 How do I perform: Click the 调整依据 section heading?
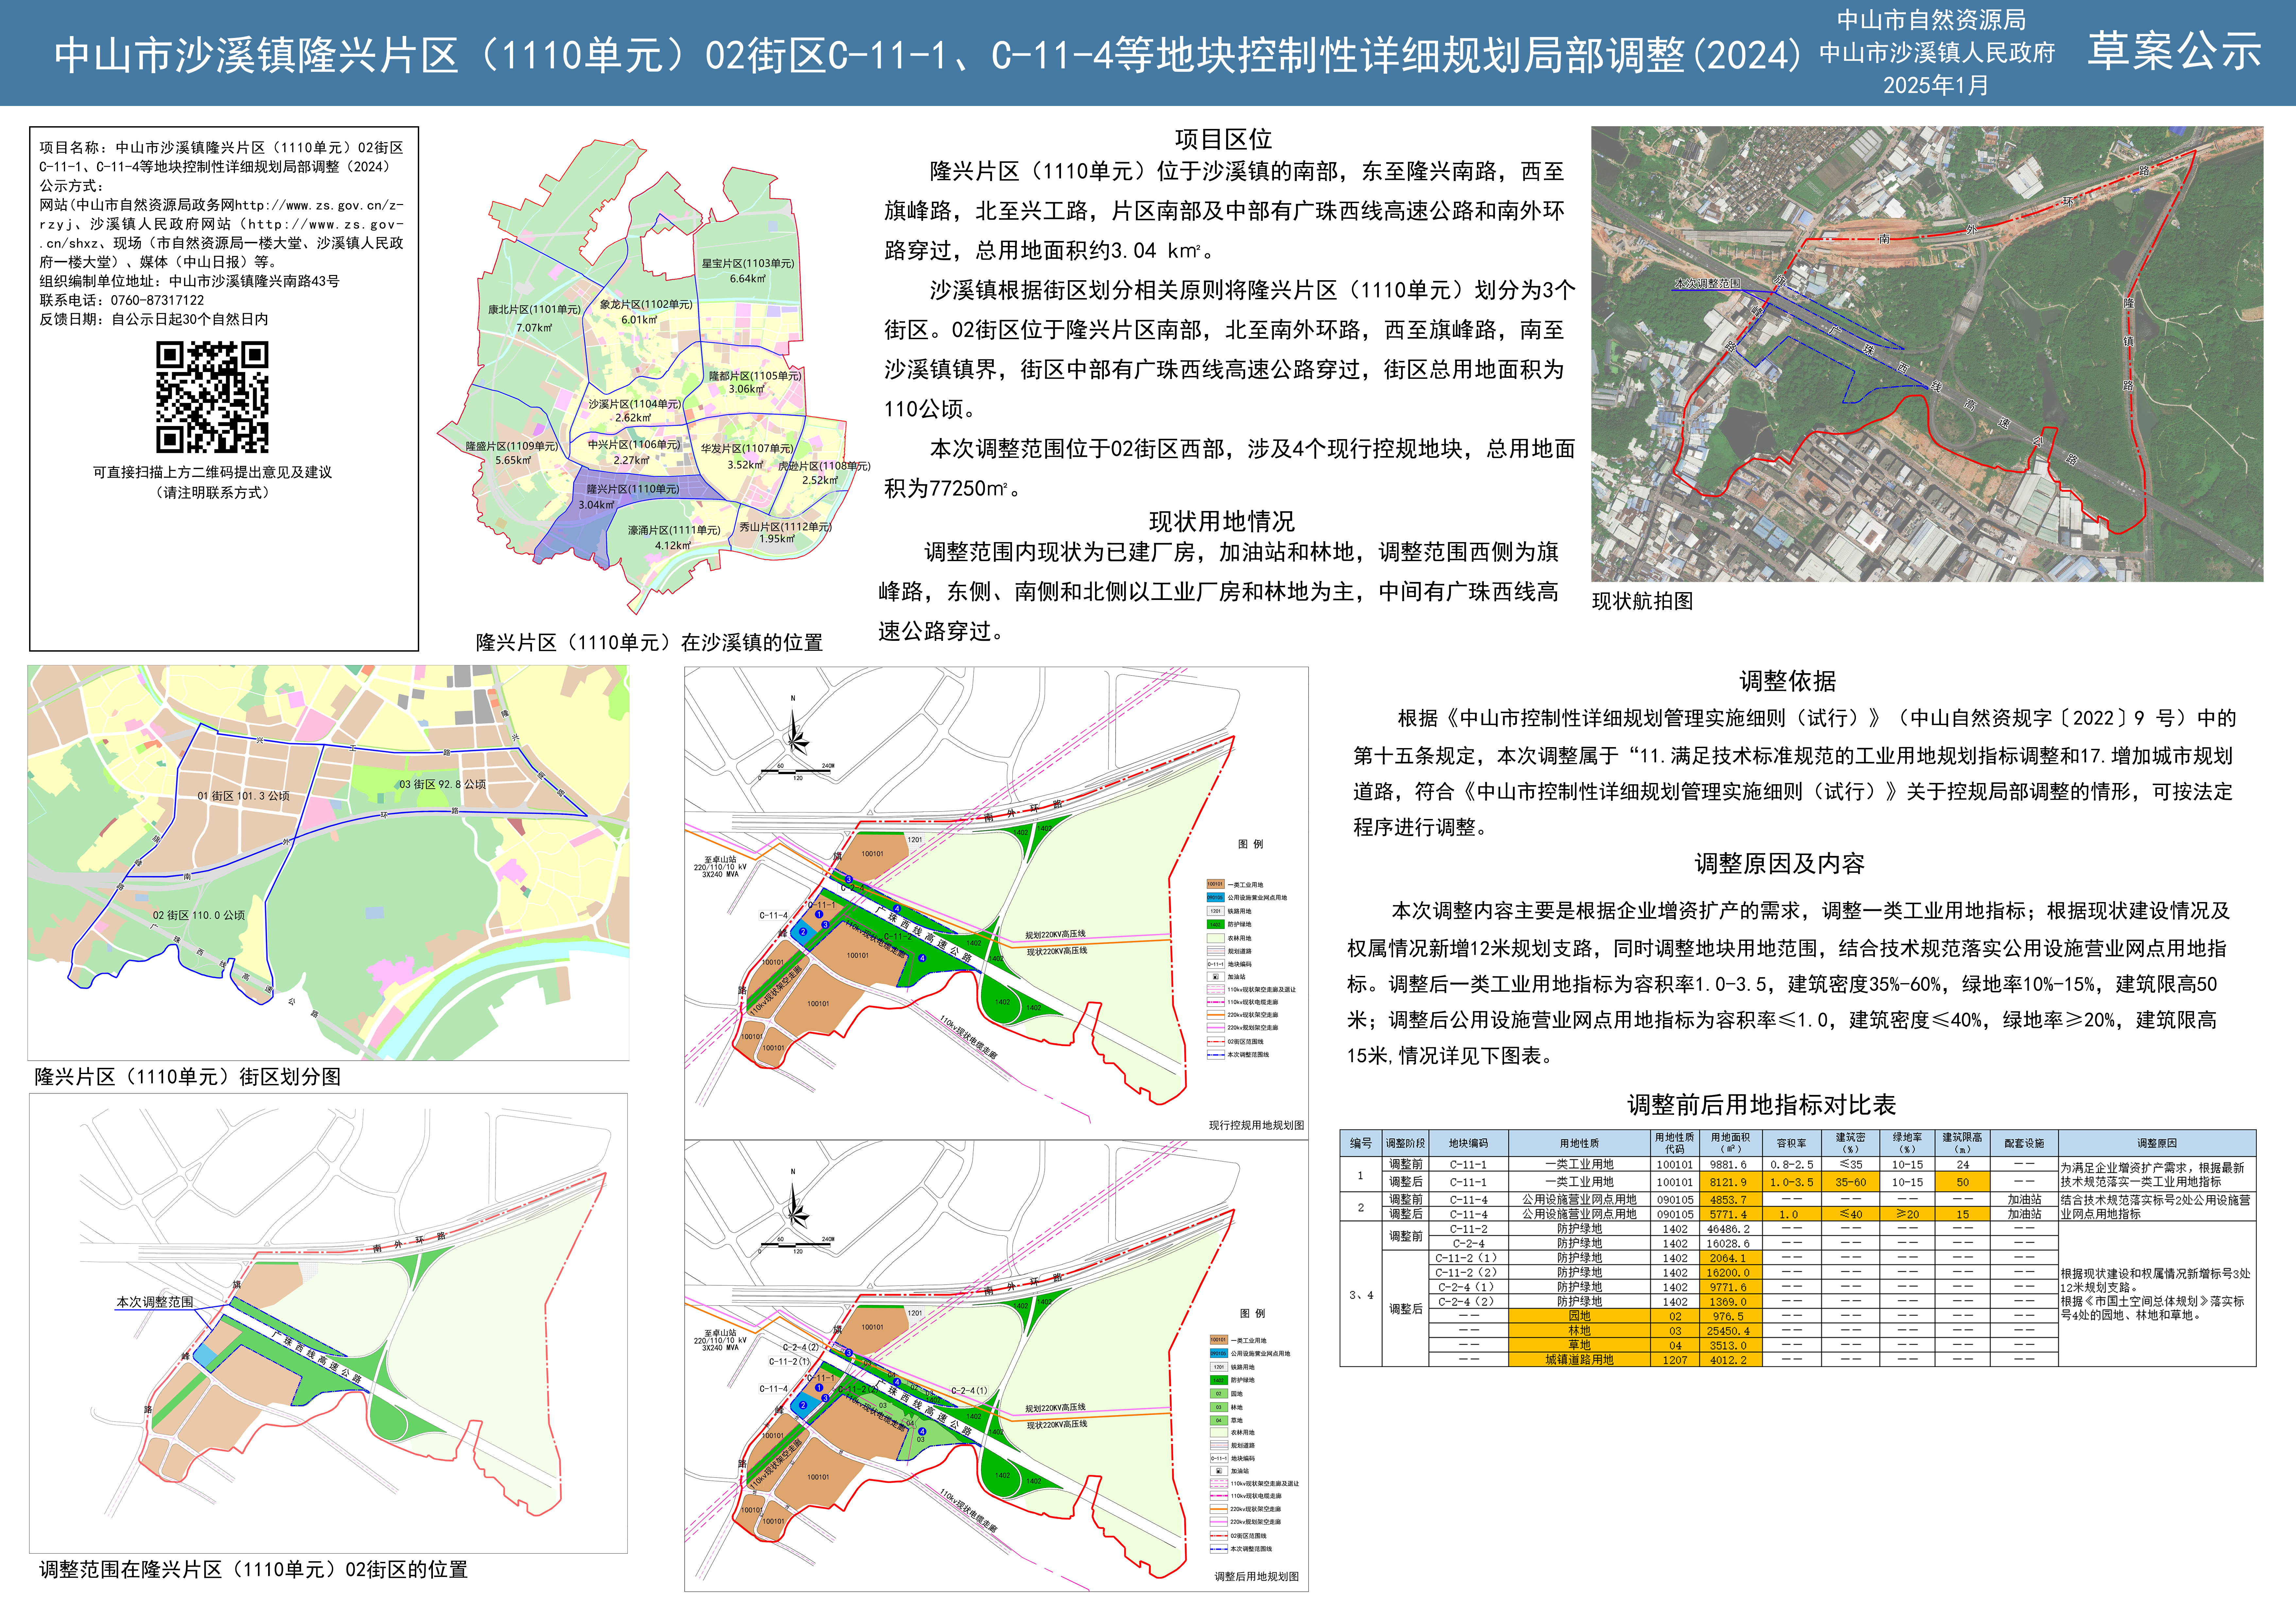pos(1788,681)
